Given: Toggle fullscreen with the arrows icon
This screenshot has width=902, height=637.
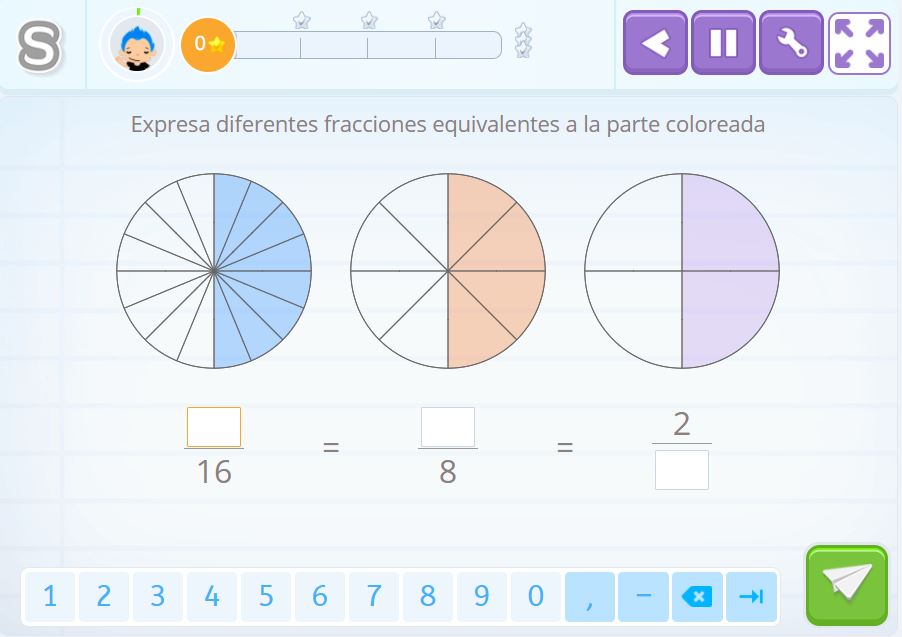Looking at the screenshot, I should click(859, 43).
